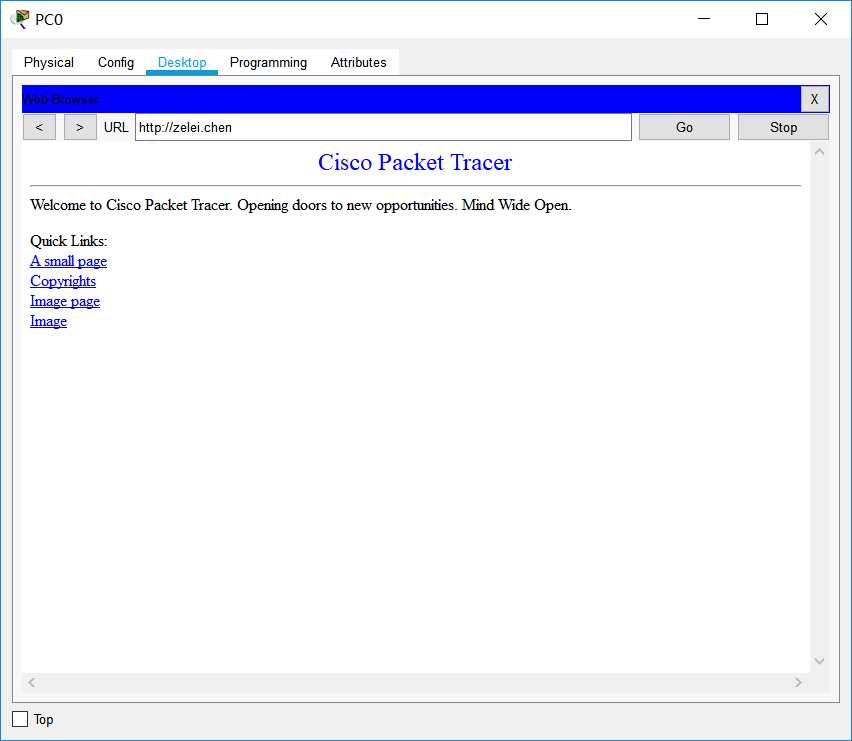Follow the Copyrights link
This screenshot has height=741, width=852.
pyautogui.click(x=63, y=281)
